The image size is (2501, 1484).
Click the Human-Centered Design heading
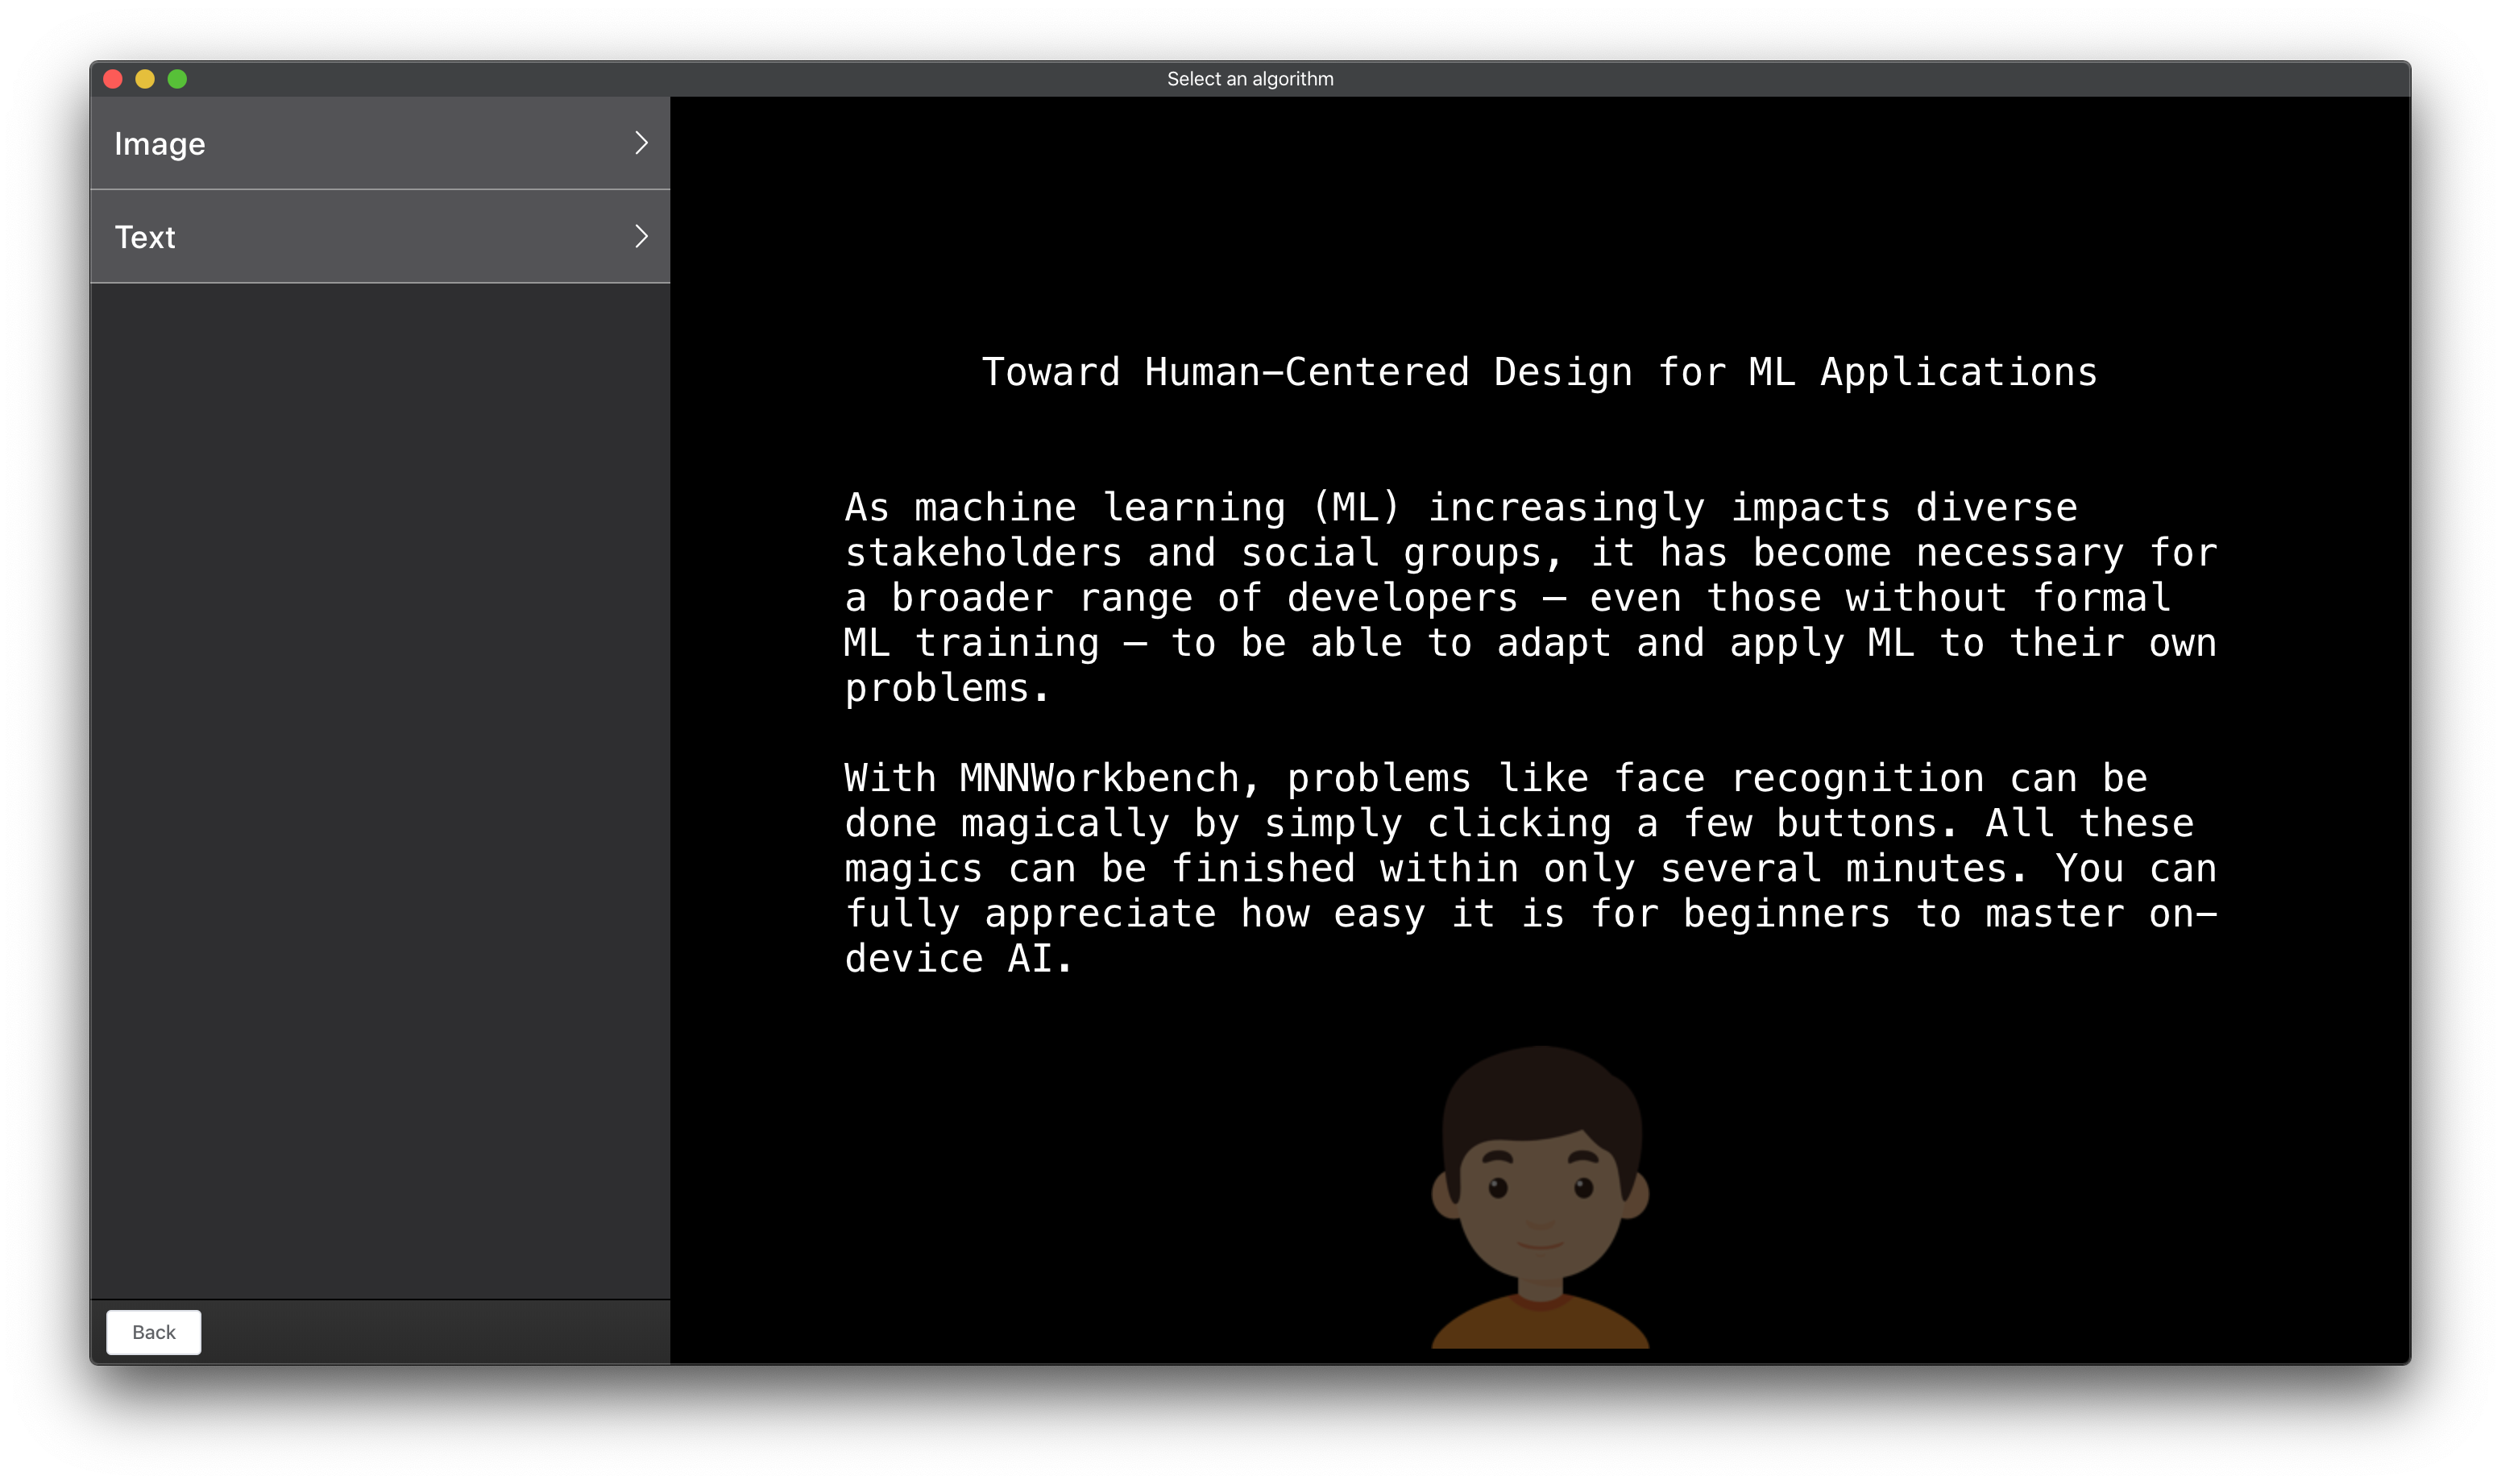1538,372
